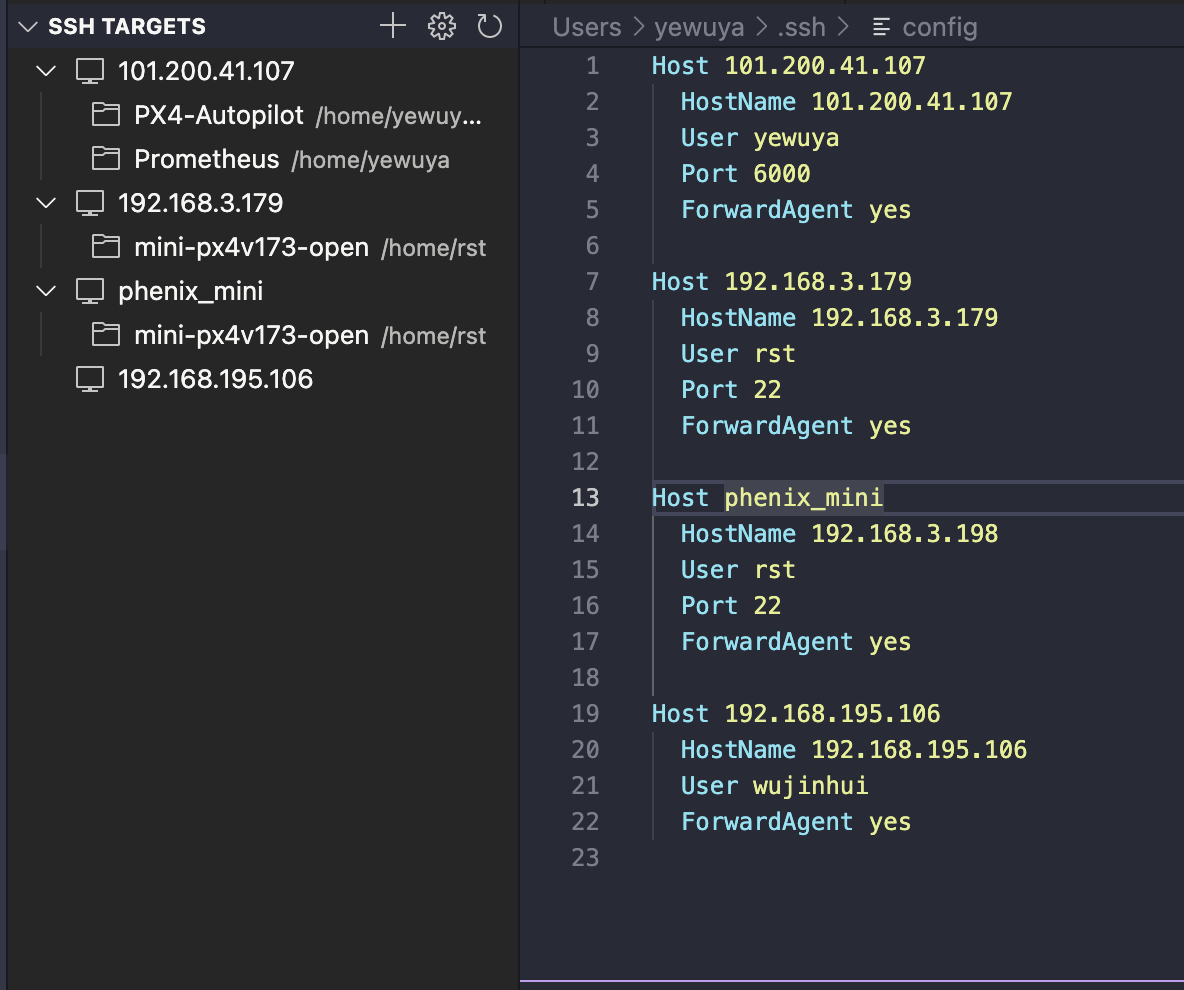
Task: Click monitor icon next to 192.168.195.106
Action: [90, 380]
